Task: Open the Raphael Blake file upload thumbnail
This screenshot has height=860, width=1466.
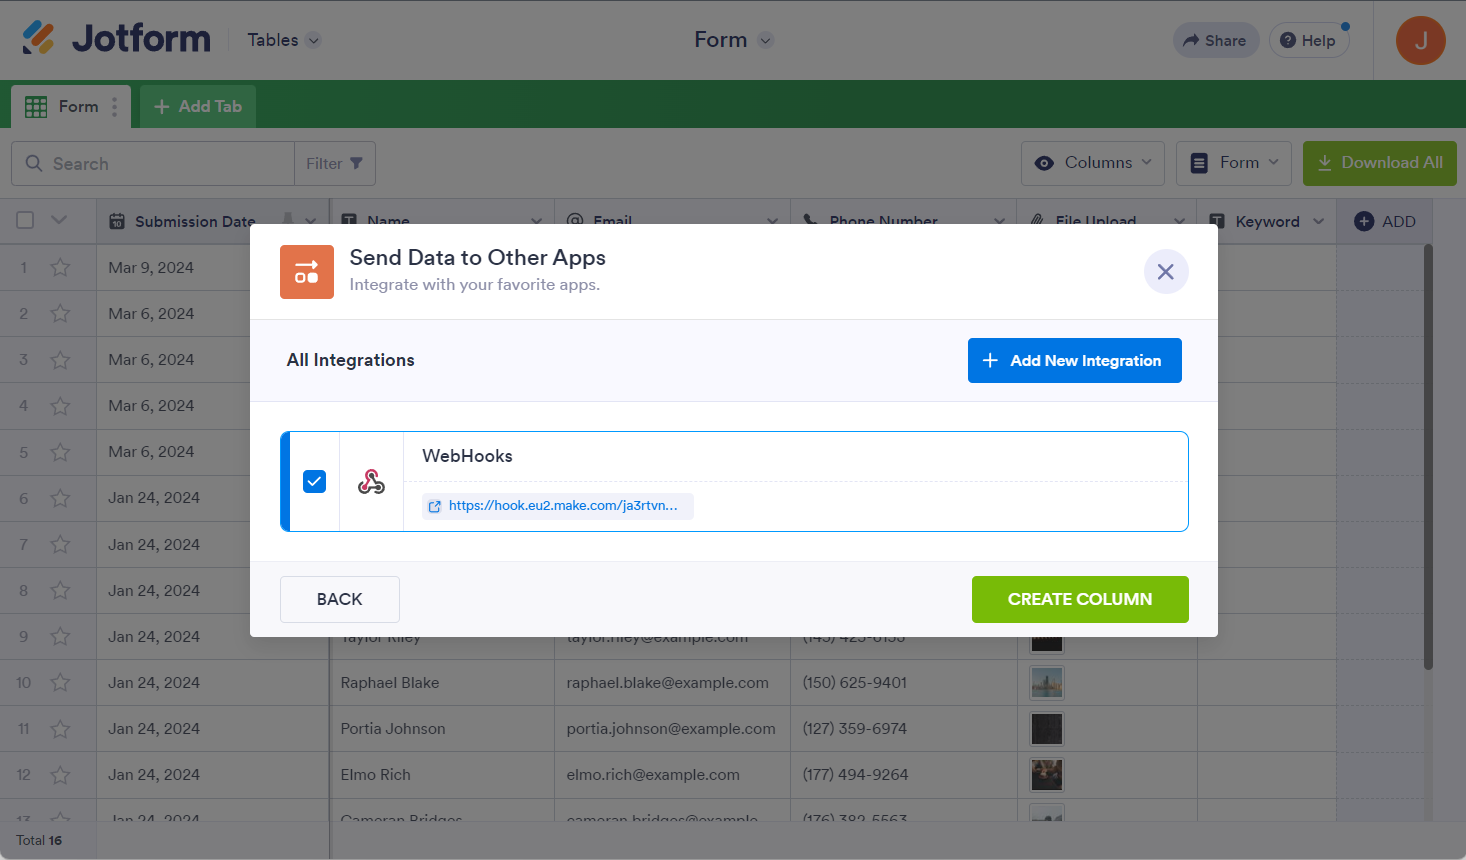Action: (x=1047, y=683)
